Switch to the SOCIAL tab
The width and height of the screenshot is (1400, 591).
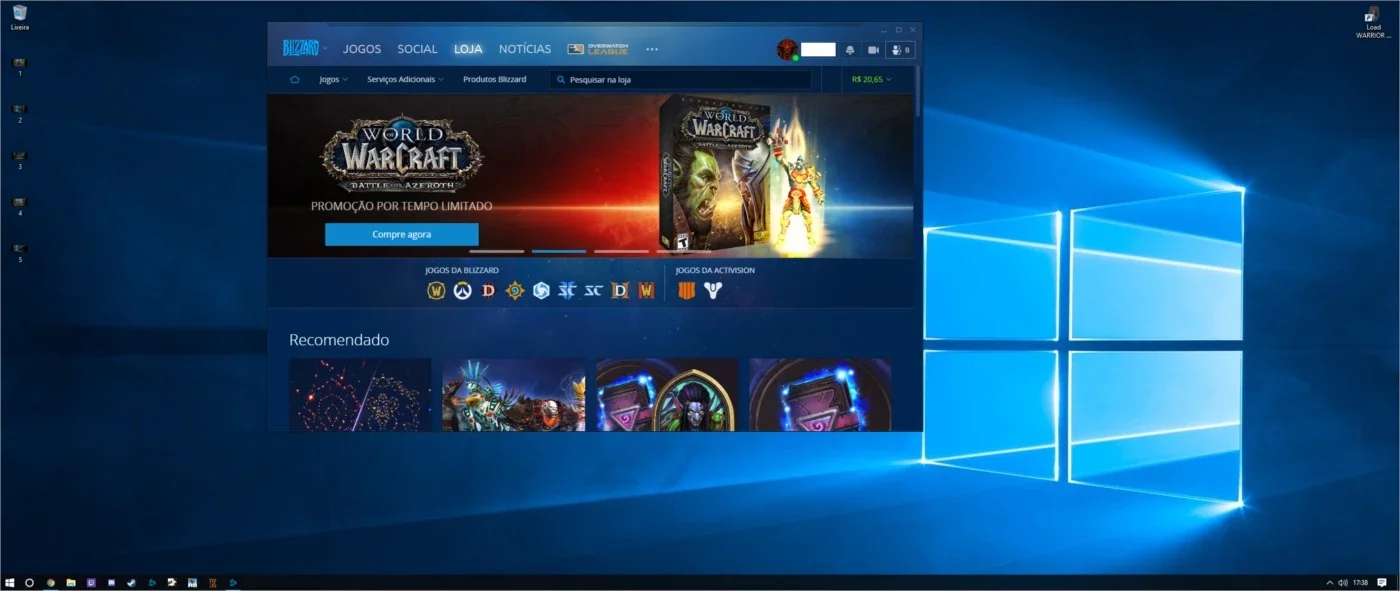(417, 49)
